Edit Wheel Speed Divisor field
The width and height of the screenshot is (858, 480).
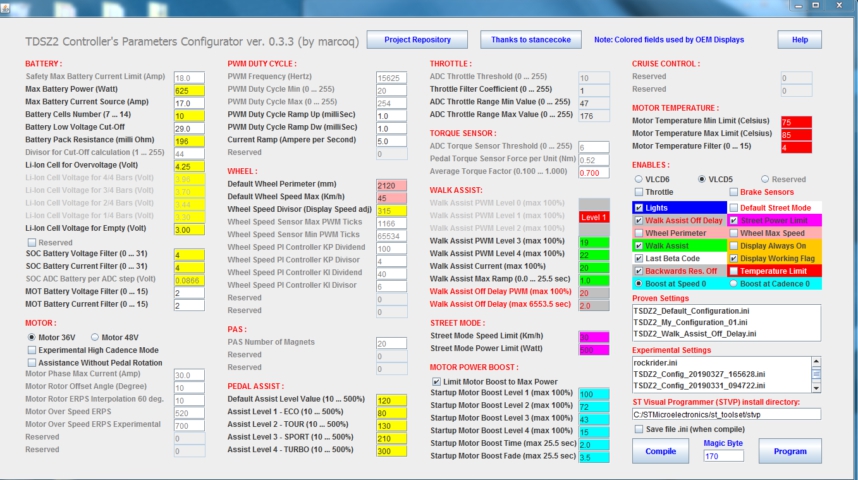pyautogui.click(x=391, y=210)
